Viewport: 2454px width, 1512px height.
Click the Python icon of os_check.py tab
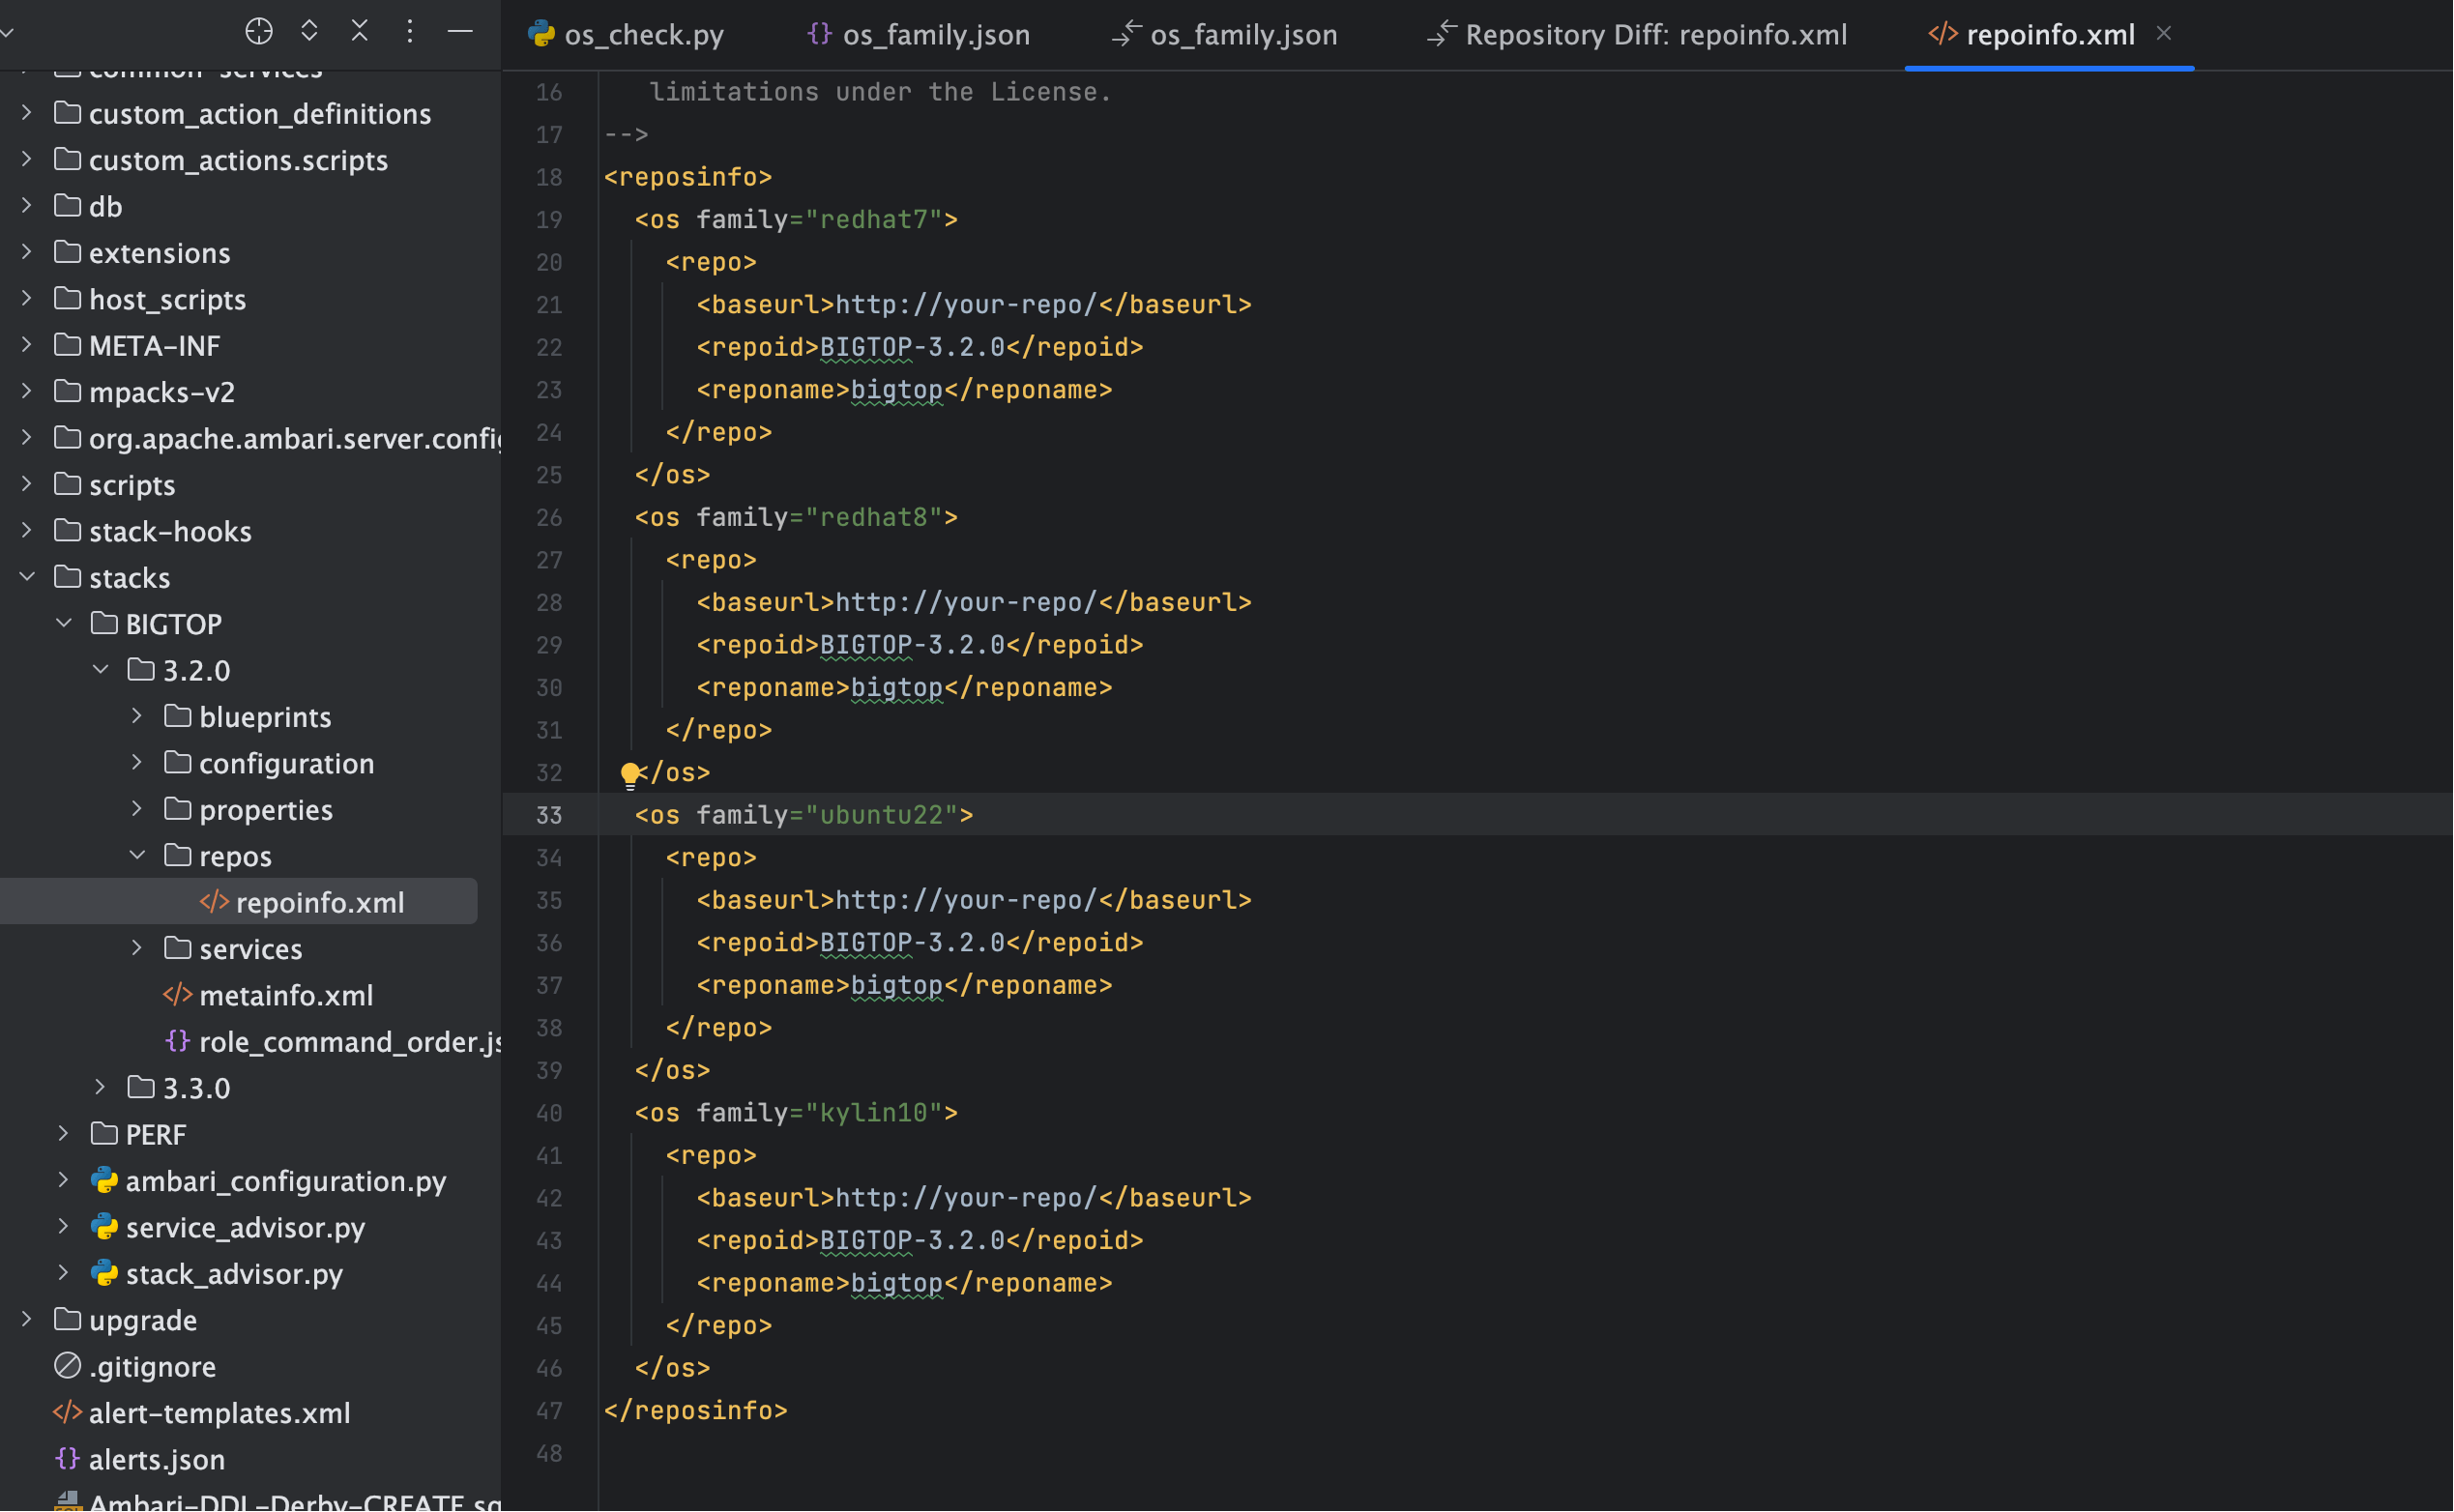point(542,35)
